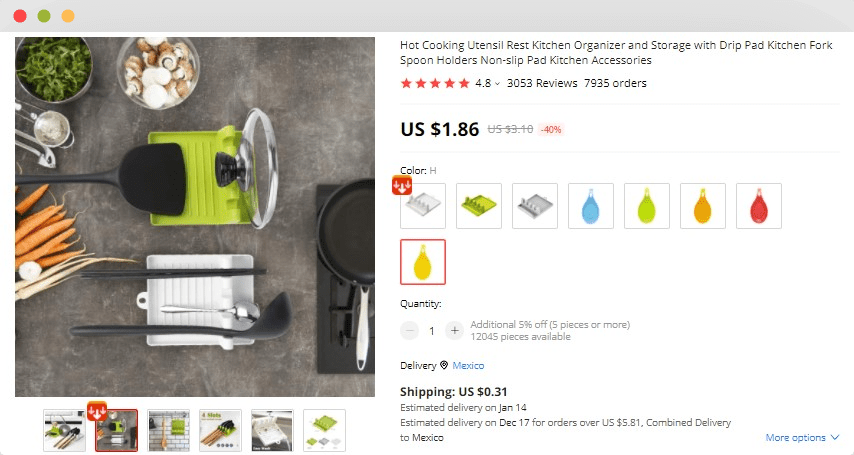
Task: Open the 3053 Reviews link
Action: pos(542,83)
